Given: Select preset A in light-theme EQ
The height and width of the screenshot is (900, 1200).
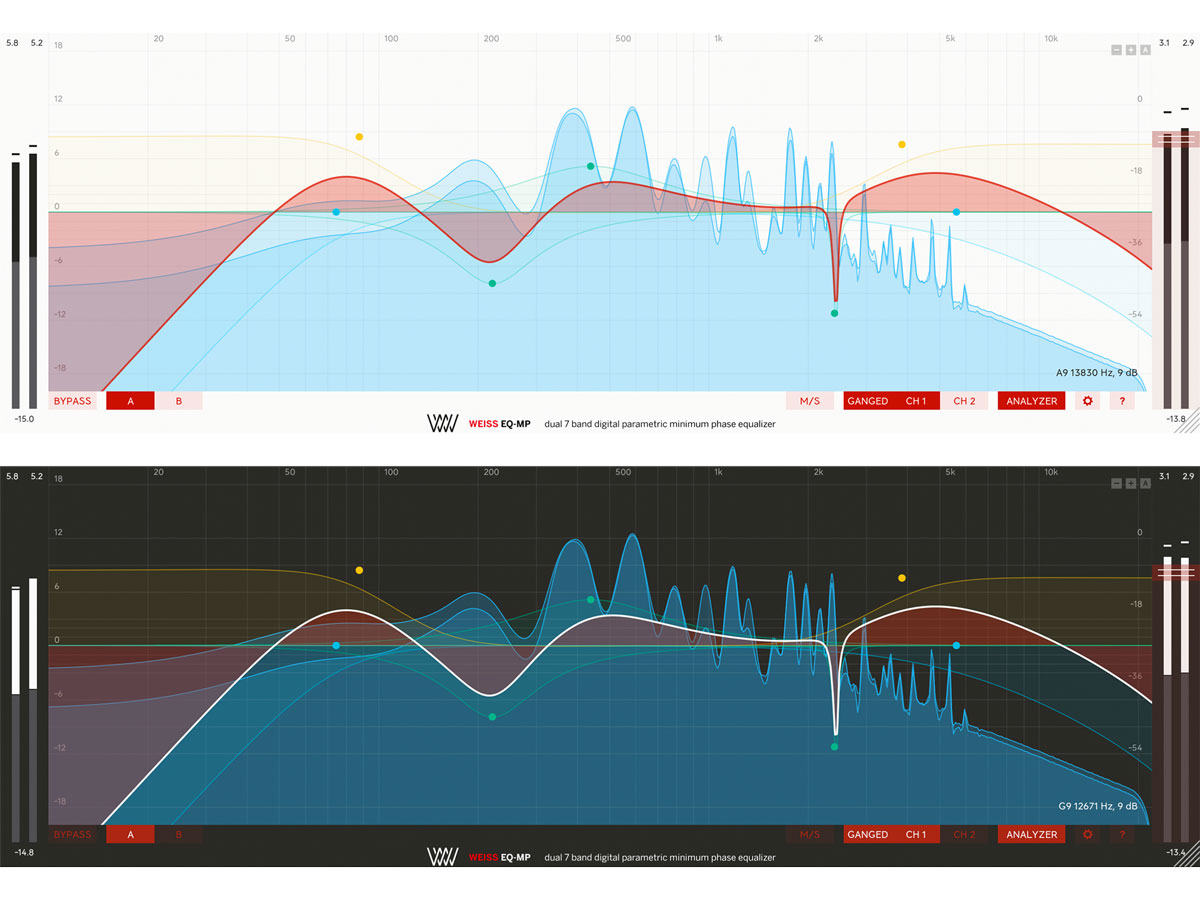Looking at the screenshot, I should [x=130, y=401].
